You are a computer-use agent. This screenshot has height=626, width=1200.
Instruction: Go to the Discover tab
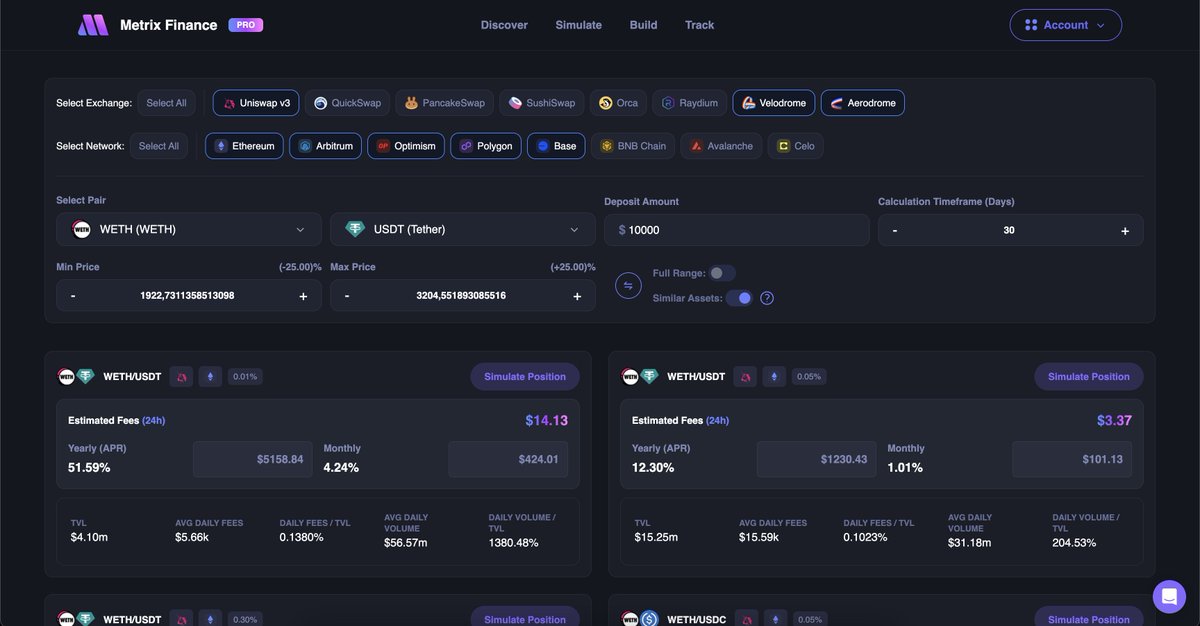coord(504,25)
